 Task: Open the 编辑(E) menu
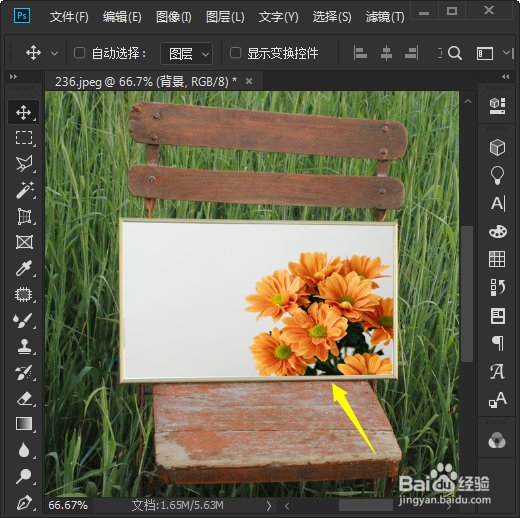pyautogui.click(x=122, y=17)
